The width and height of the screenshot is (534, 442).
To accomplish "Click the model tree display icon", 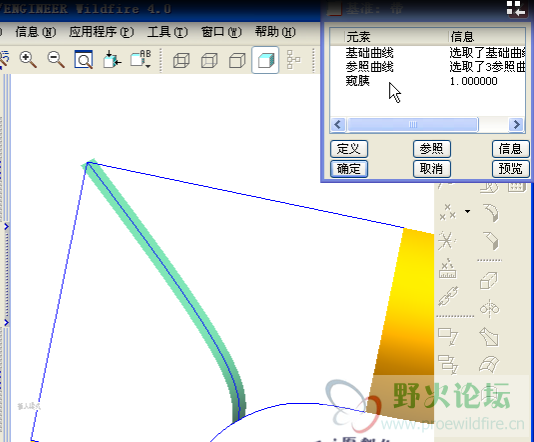I will (x=293, y=60).
